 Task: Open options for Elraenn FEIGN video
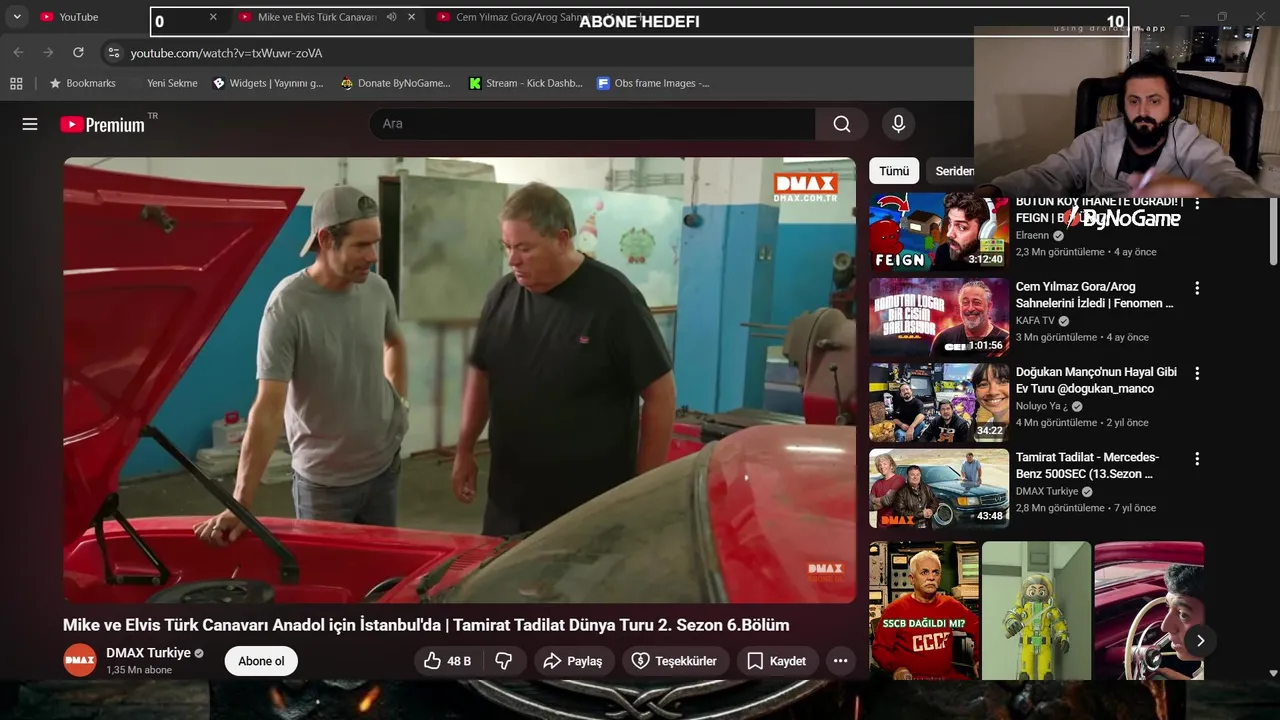click(1197, 203)
